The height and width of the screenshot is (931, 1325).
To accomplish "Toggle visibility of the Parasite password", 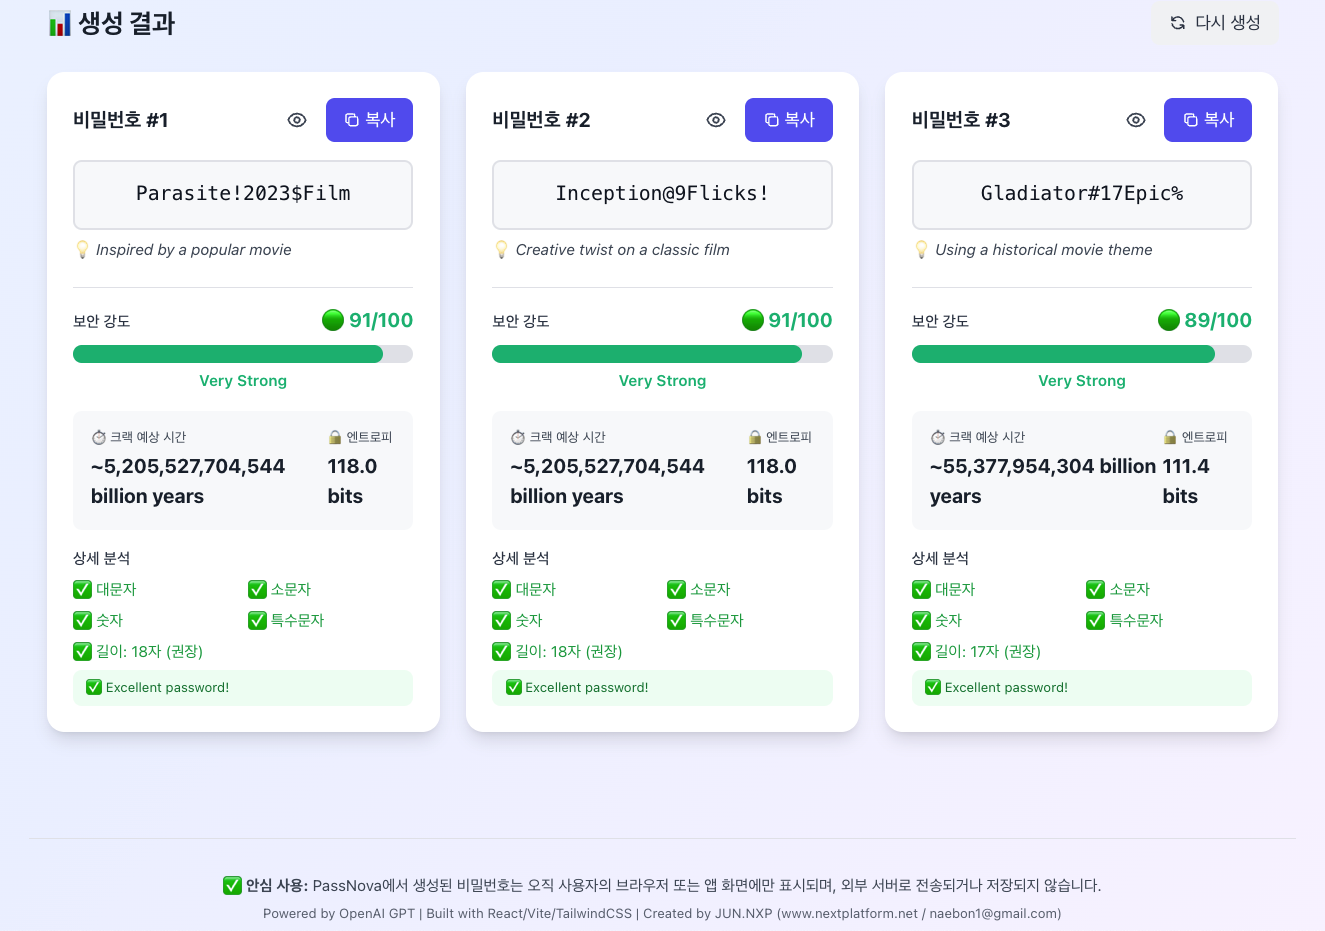I will tap(296, 119).
